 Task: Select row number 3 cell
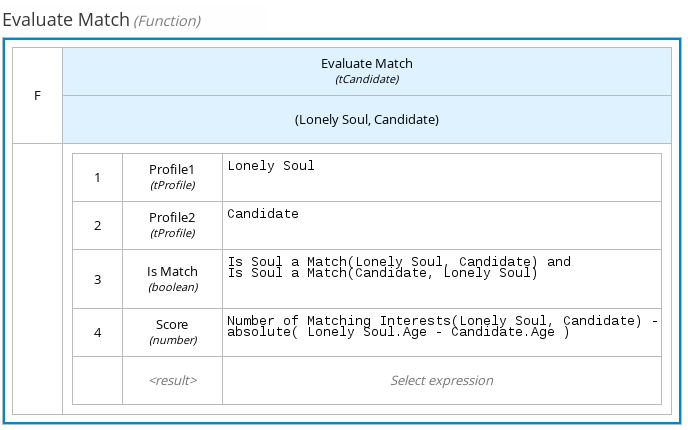[x=97, y=279]
